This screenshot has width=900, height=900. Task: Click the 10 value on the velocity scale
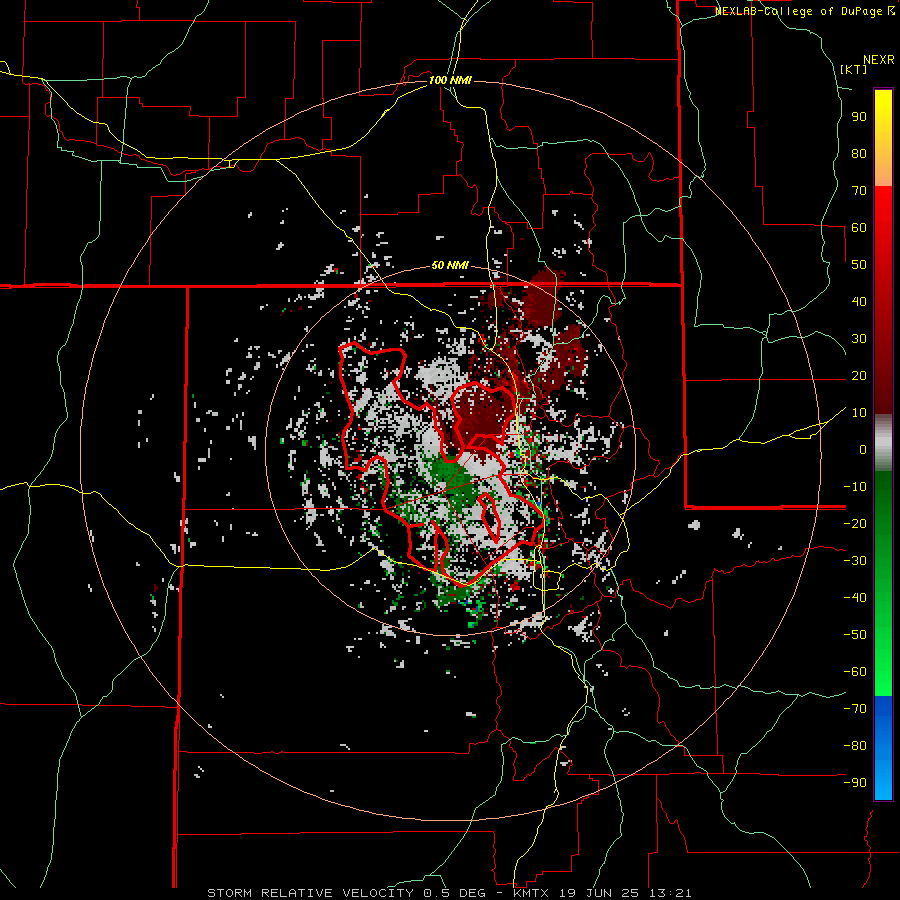(x=859, y=413)
